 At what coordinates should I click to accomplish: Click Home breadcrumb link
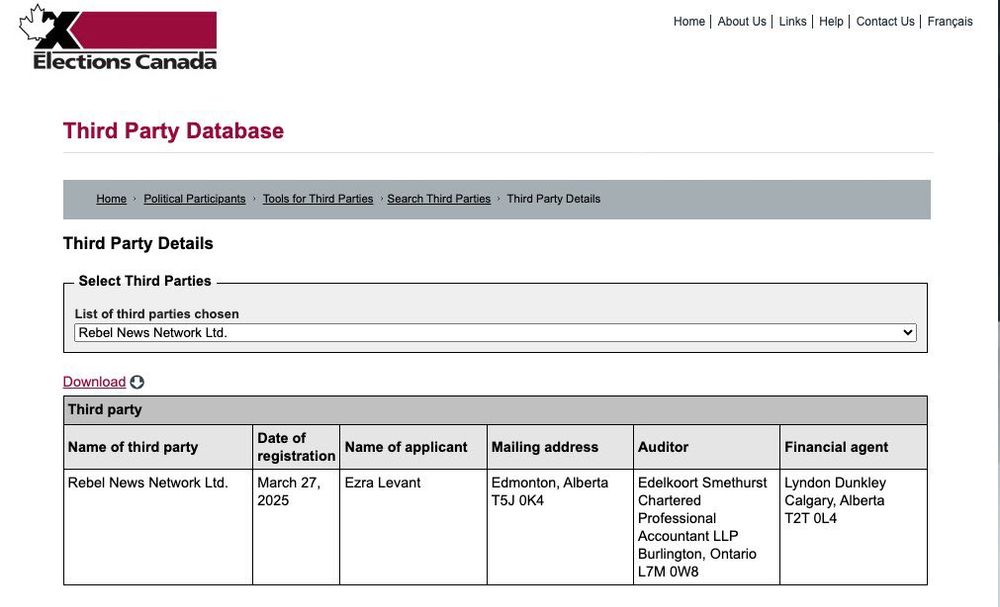(x=112, y=199)
